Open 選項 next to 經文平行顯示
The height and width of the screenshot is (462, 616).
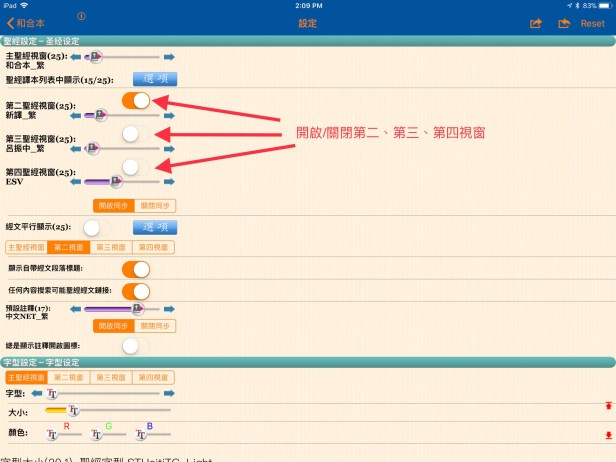click(155, 227)
